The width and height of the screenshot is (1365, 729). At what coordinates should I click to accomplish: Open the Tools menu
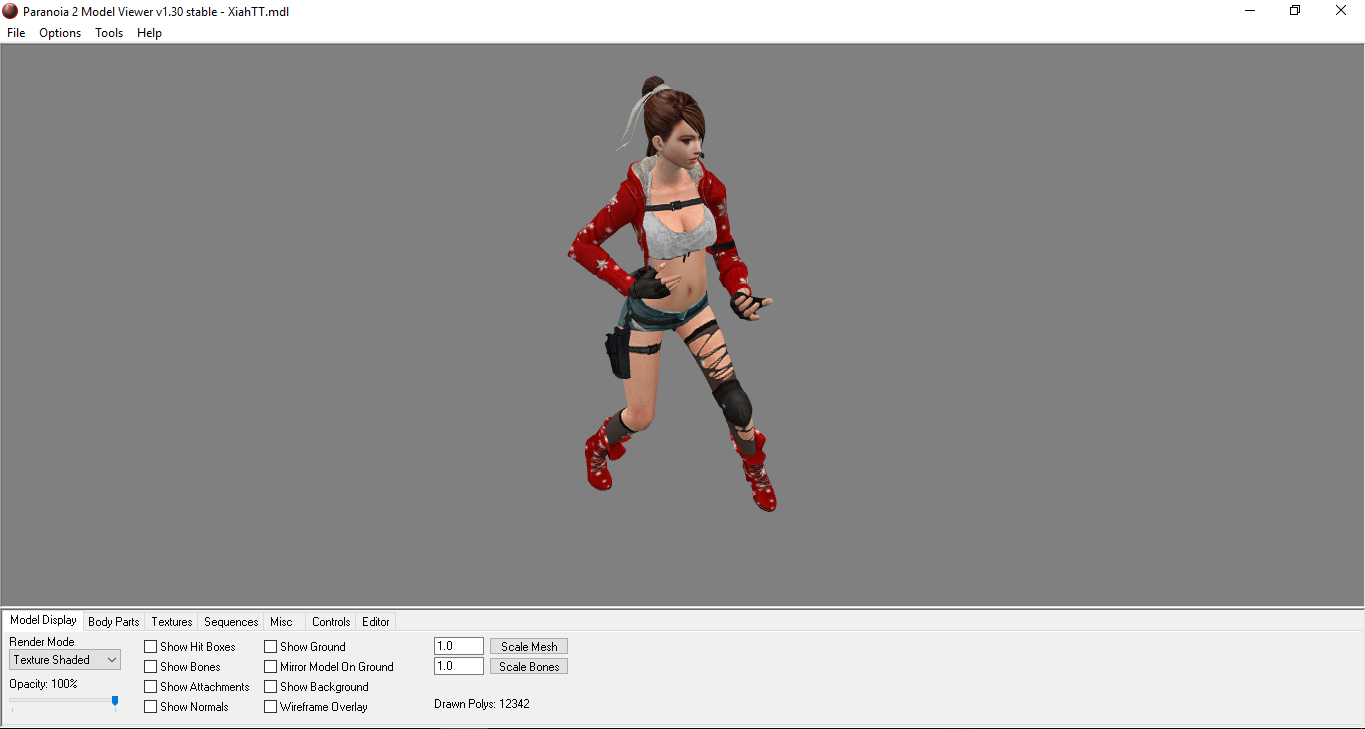pyautogui.click(x=109, y=33)
